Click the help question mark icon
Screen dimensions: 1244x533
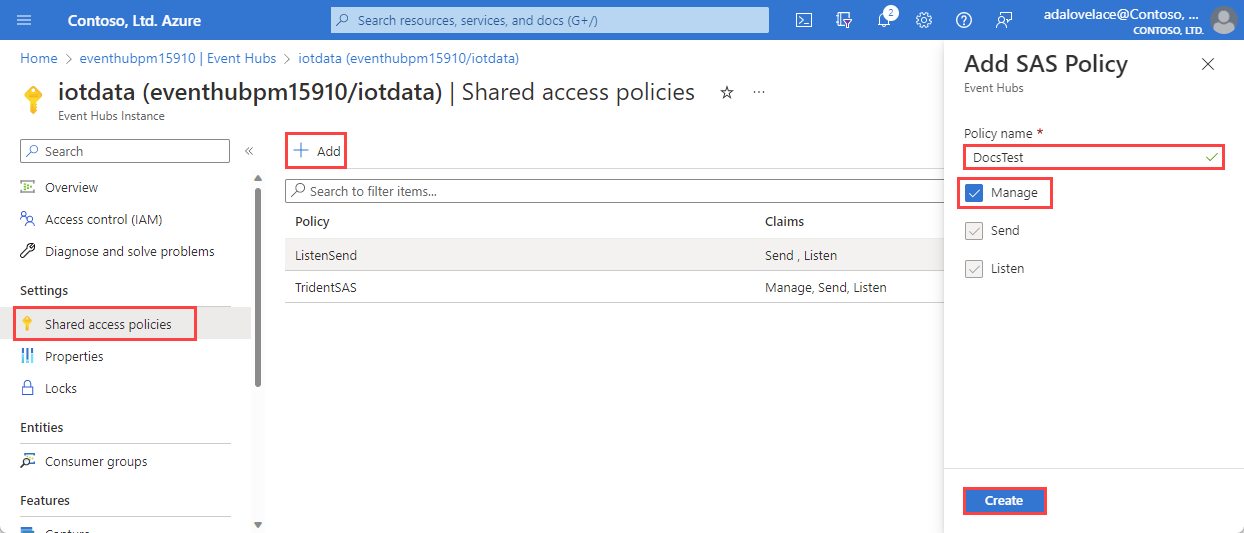click(x=964, y=20)
